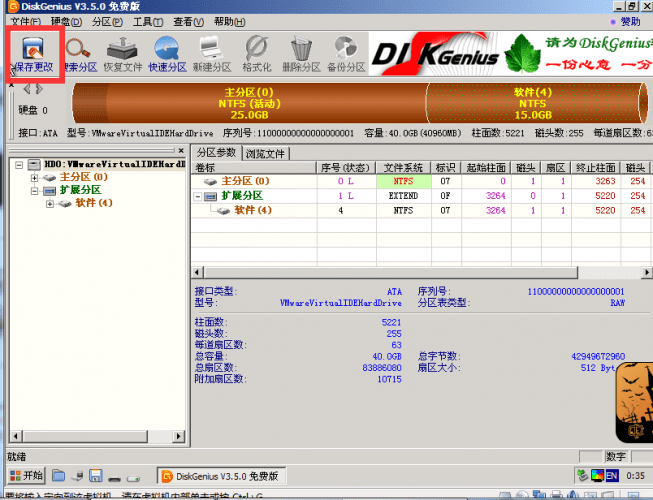The height and width of the screenshot is (500, 653).
Task: Click the Format (格式化) toolbar icon
Action: pos(257,55)
